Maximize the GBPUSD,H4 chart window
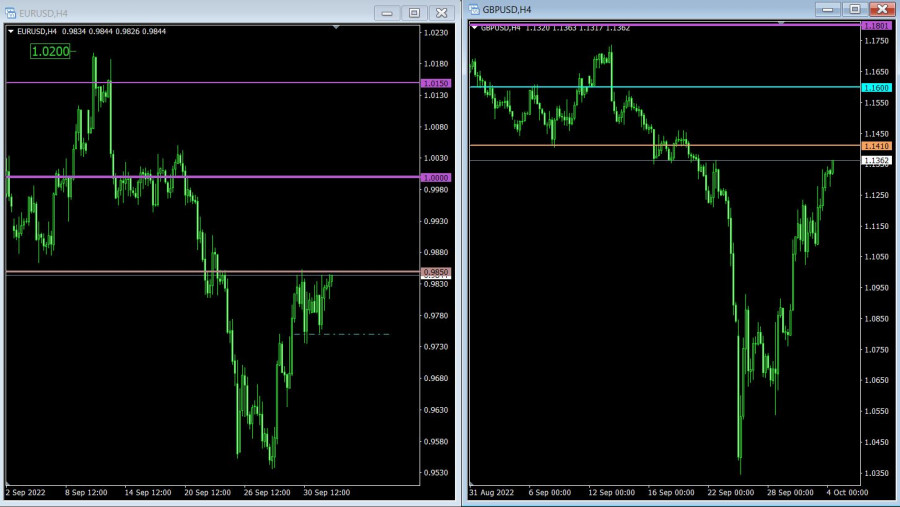The image size is (900, 507). (x=855, y=9)
